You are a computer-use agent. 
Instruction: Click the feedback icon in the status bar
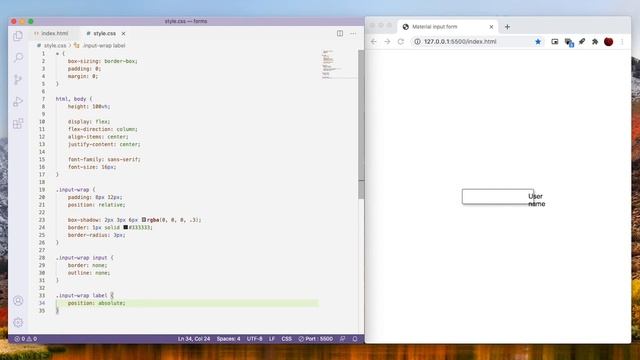pyautogui.click(x=342, y=339)
